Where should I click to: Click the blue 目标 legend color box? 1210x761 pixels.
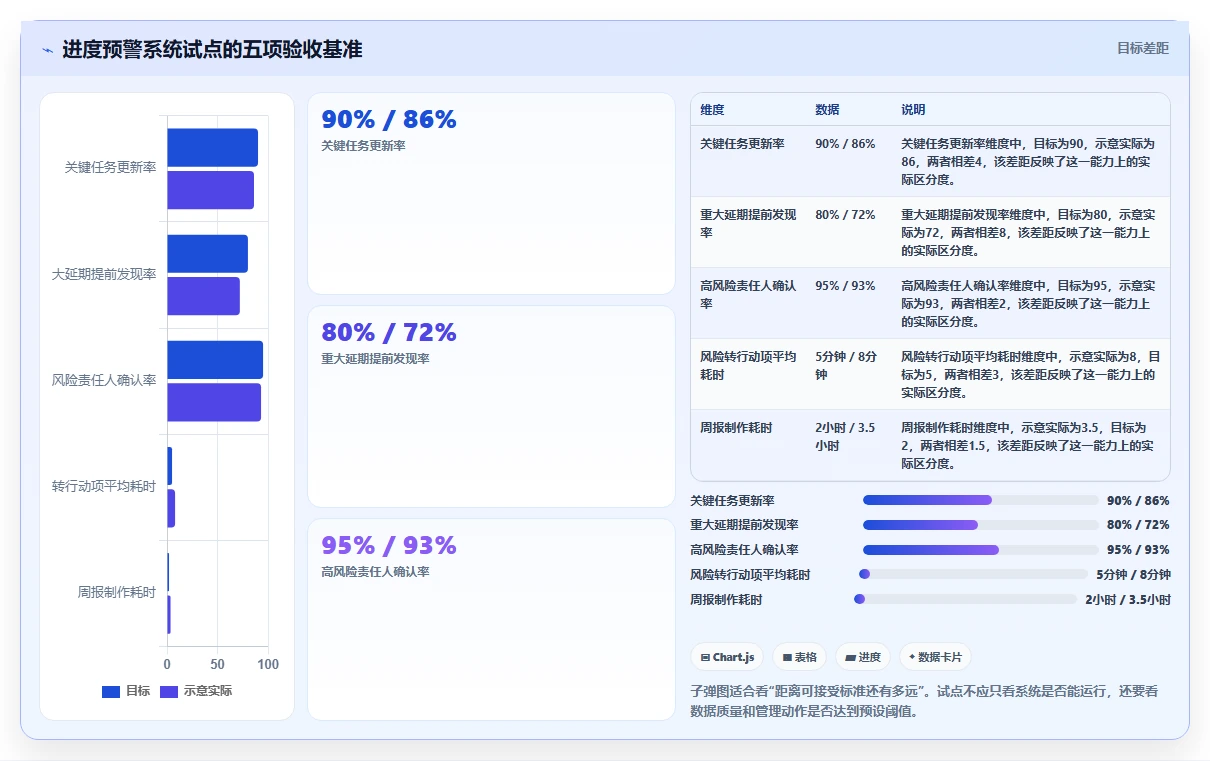[111, 691]
